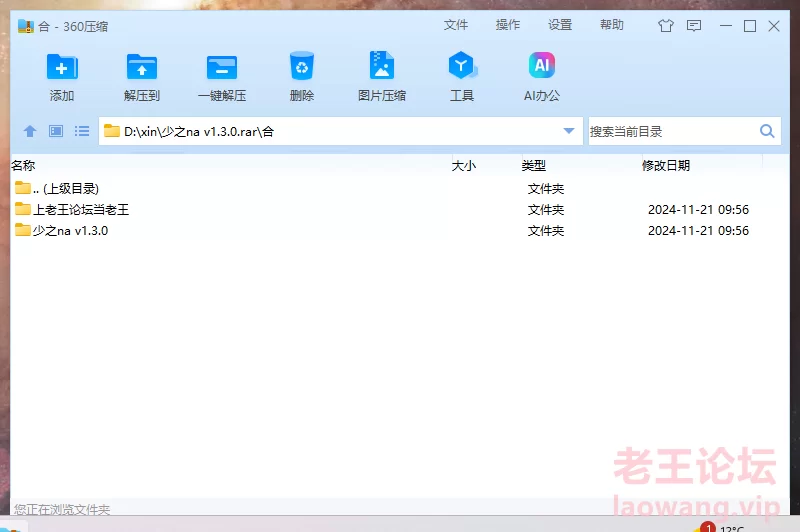Switch to the icon view mode button
This screenshot has height=532, width=800.
pyautogui.click(x=56, y=132)
